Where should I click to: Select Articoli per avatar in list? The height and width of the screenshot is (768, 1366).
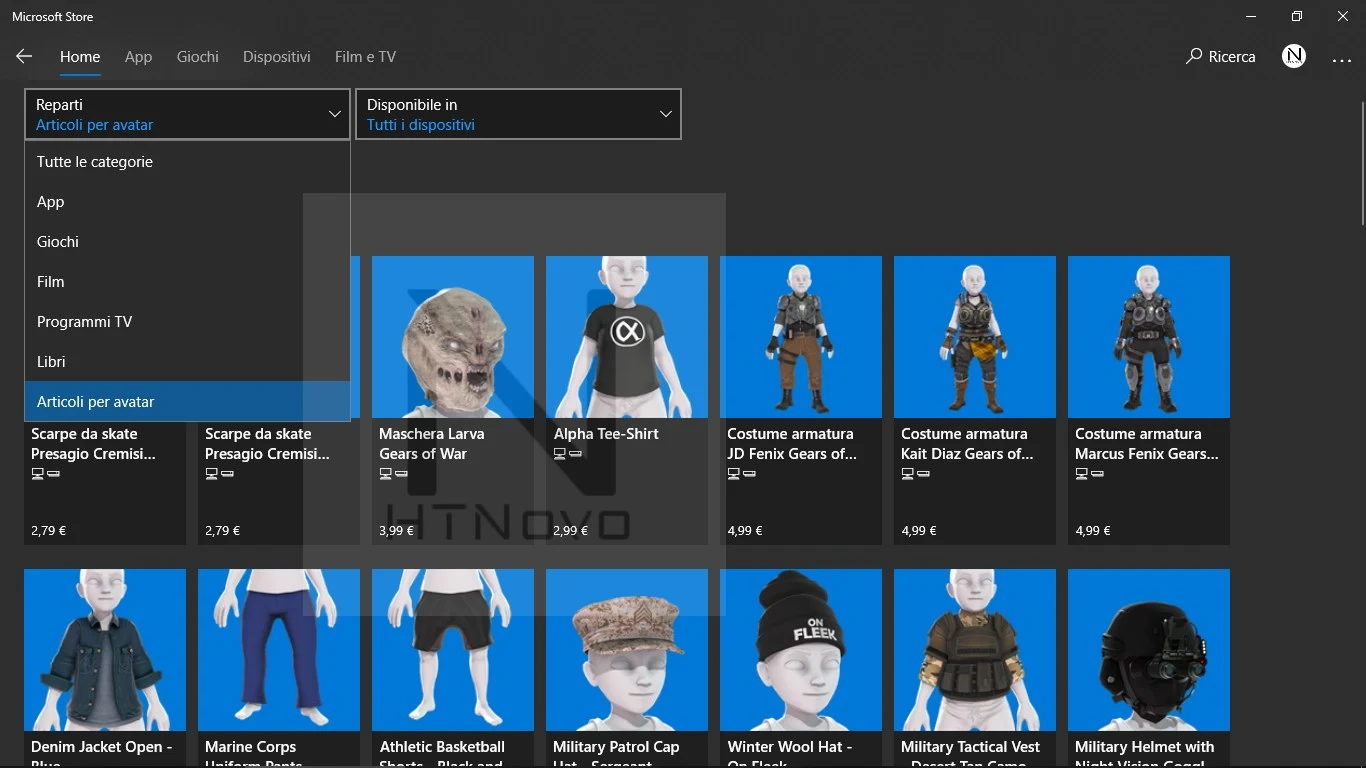click(187, 402)
